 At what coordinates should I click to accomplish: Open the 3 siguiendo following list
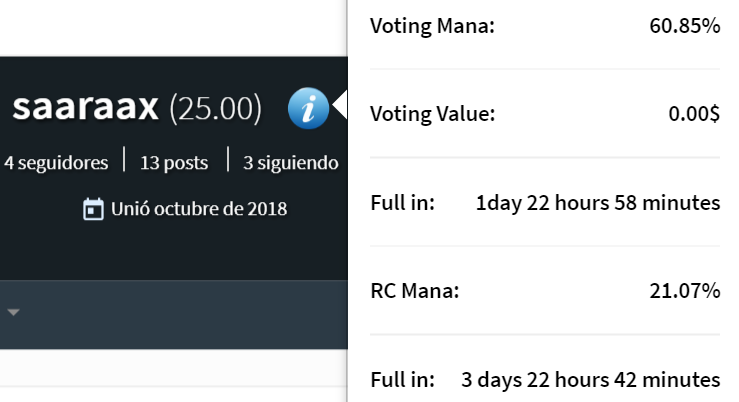coord(290,162)
